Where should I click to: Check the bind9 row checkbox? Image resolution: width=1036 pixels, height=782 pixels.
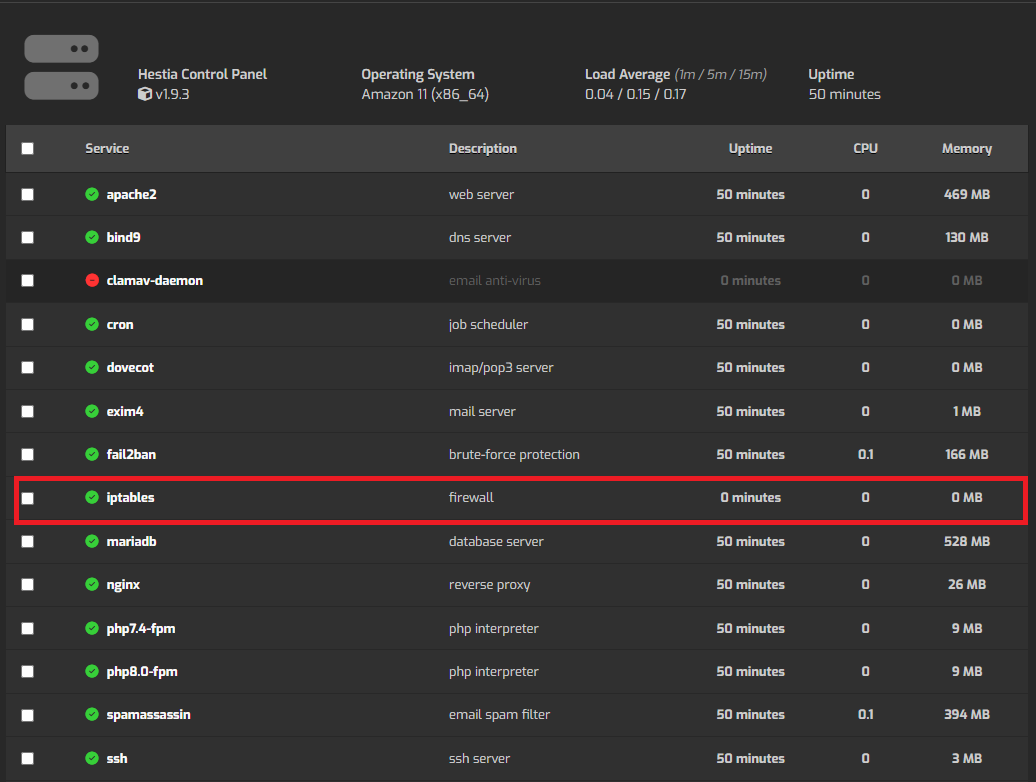click(27, 237)
